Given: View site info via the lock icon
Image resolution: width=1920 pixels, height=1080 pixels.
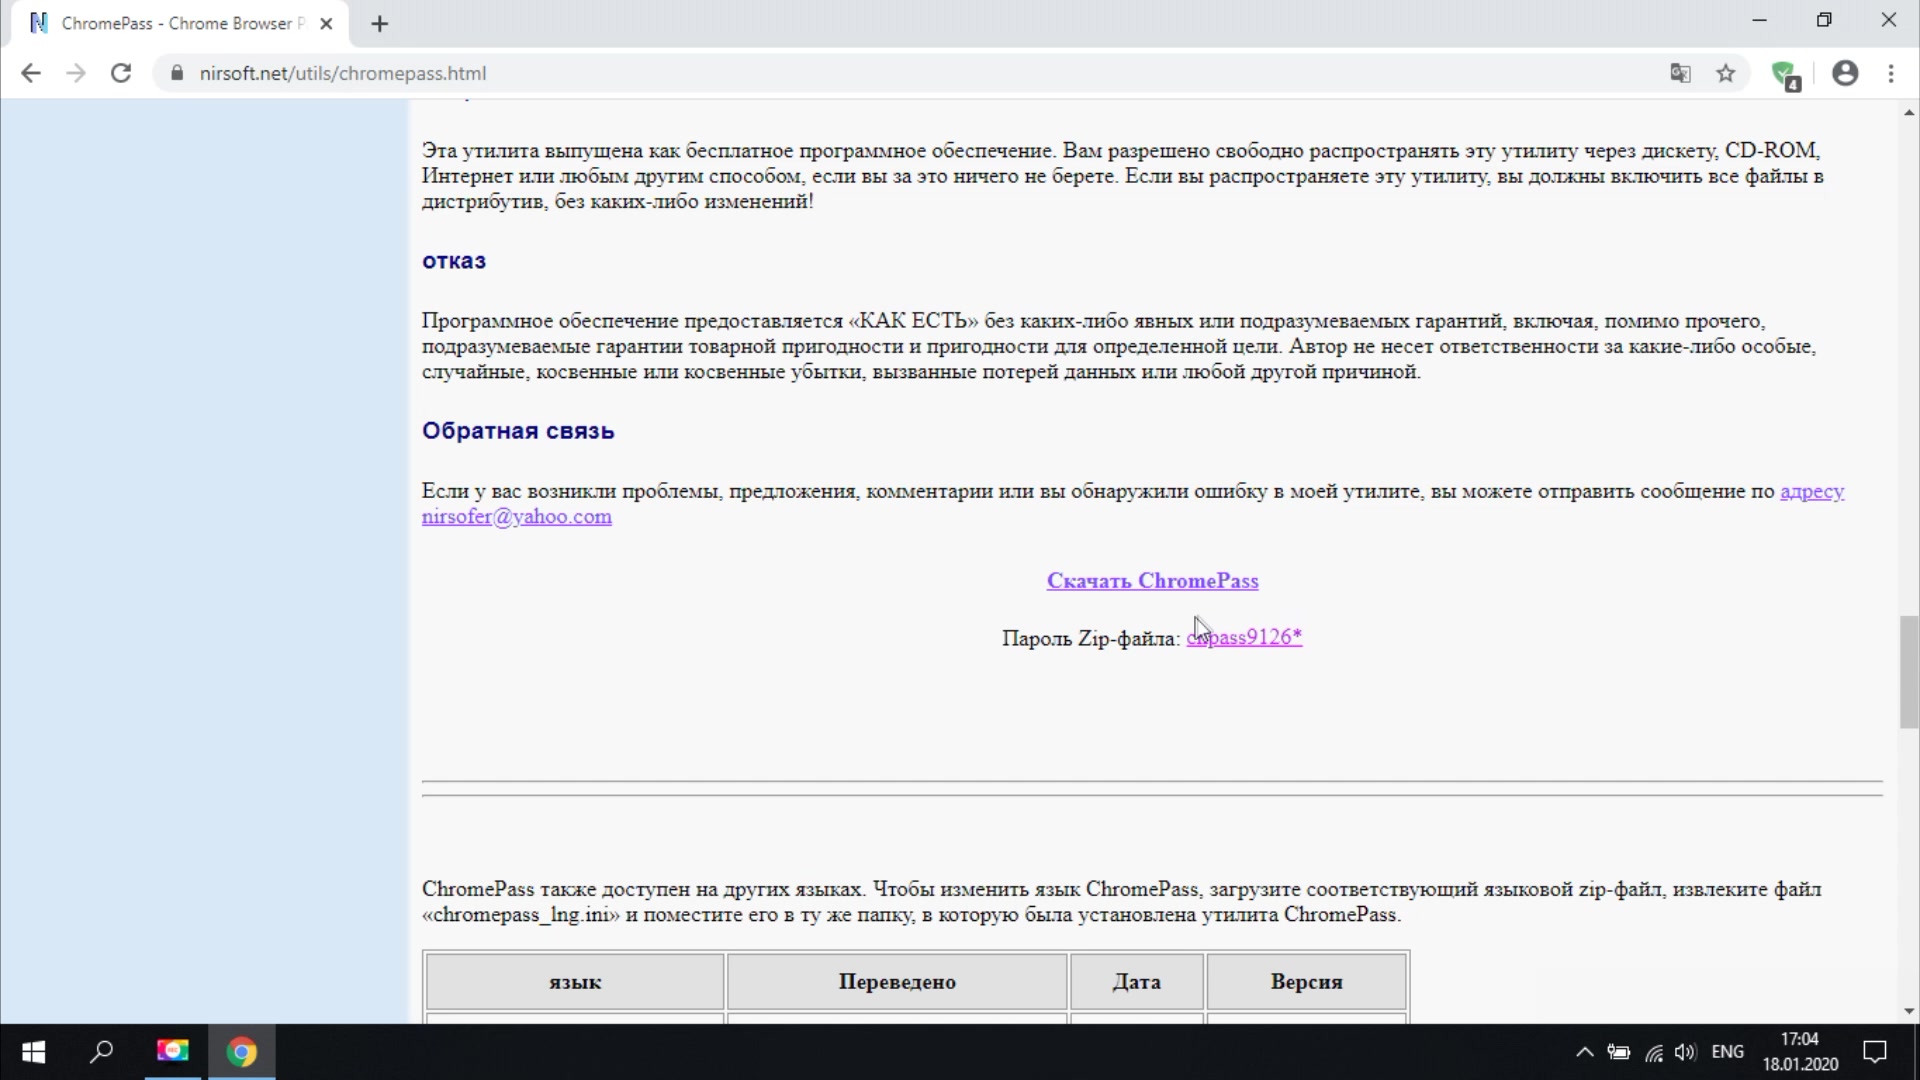Looking at the screenshot, I should click(177, 73).
